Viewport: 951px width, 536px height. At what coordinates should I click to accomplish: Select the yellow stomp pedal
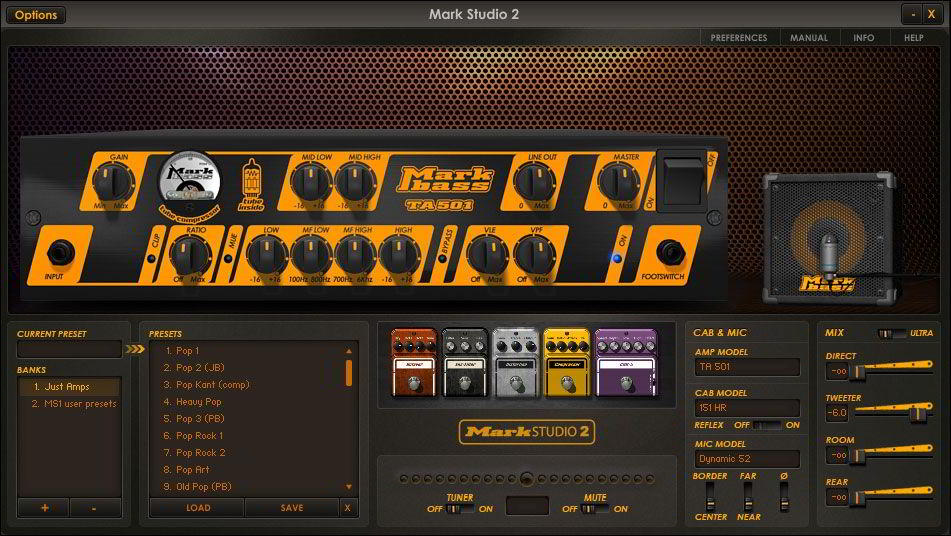click(567, 363)
